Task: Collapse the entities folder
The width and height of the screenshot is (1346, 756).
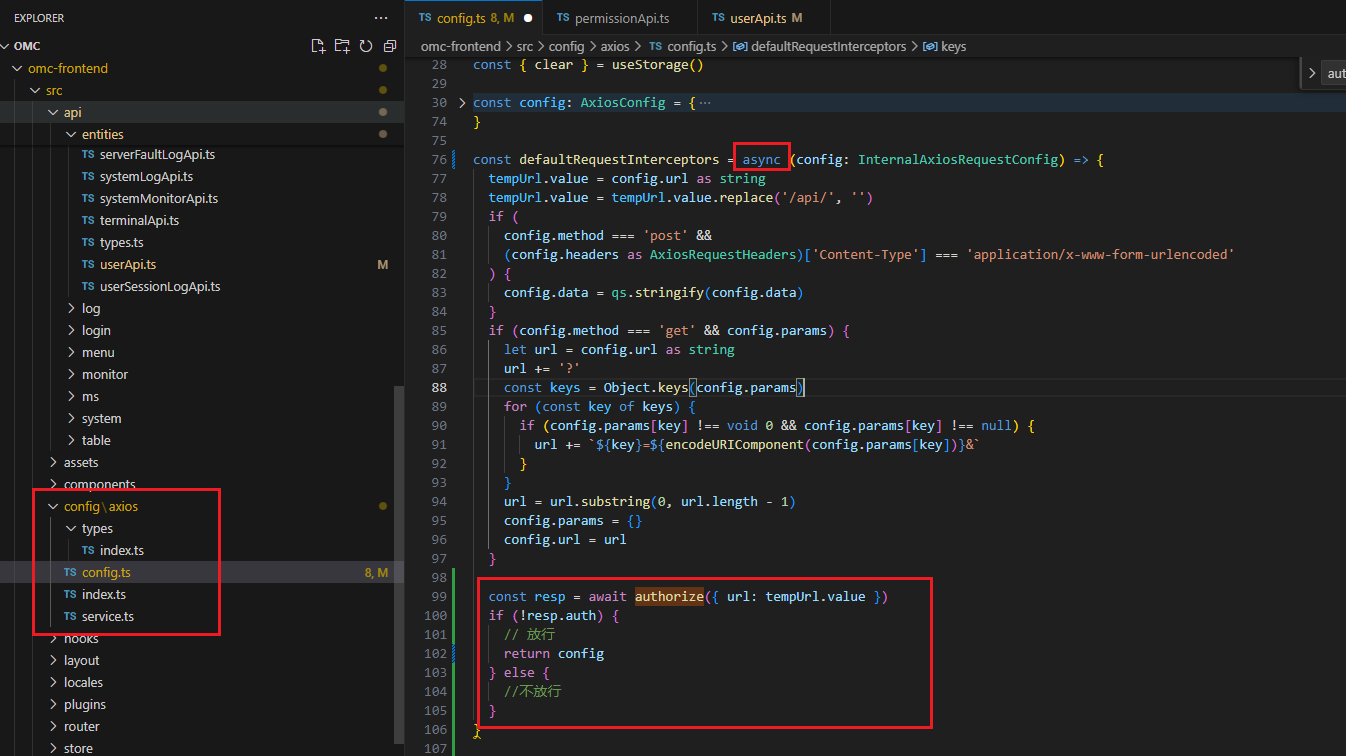Action: (70, 133)
